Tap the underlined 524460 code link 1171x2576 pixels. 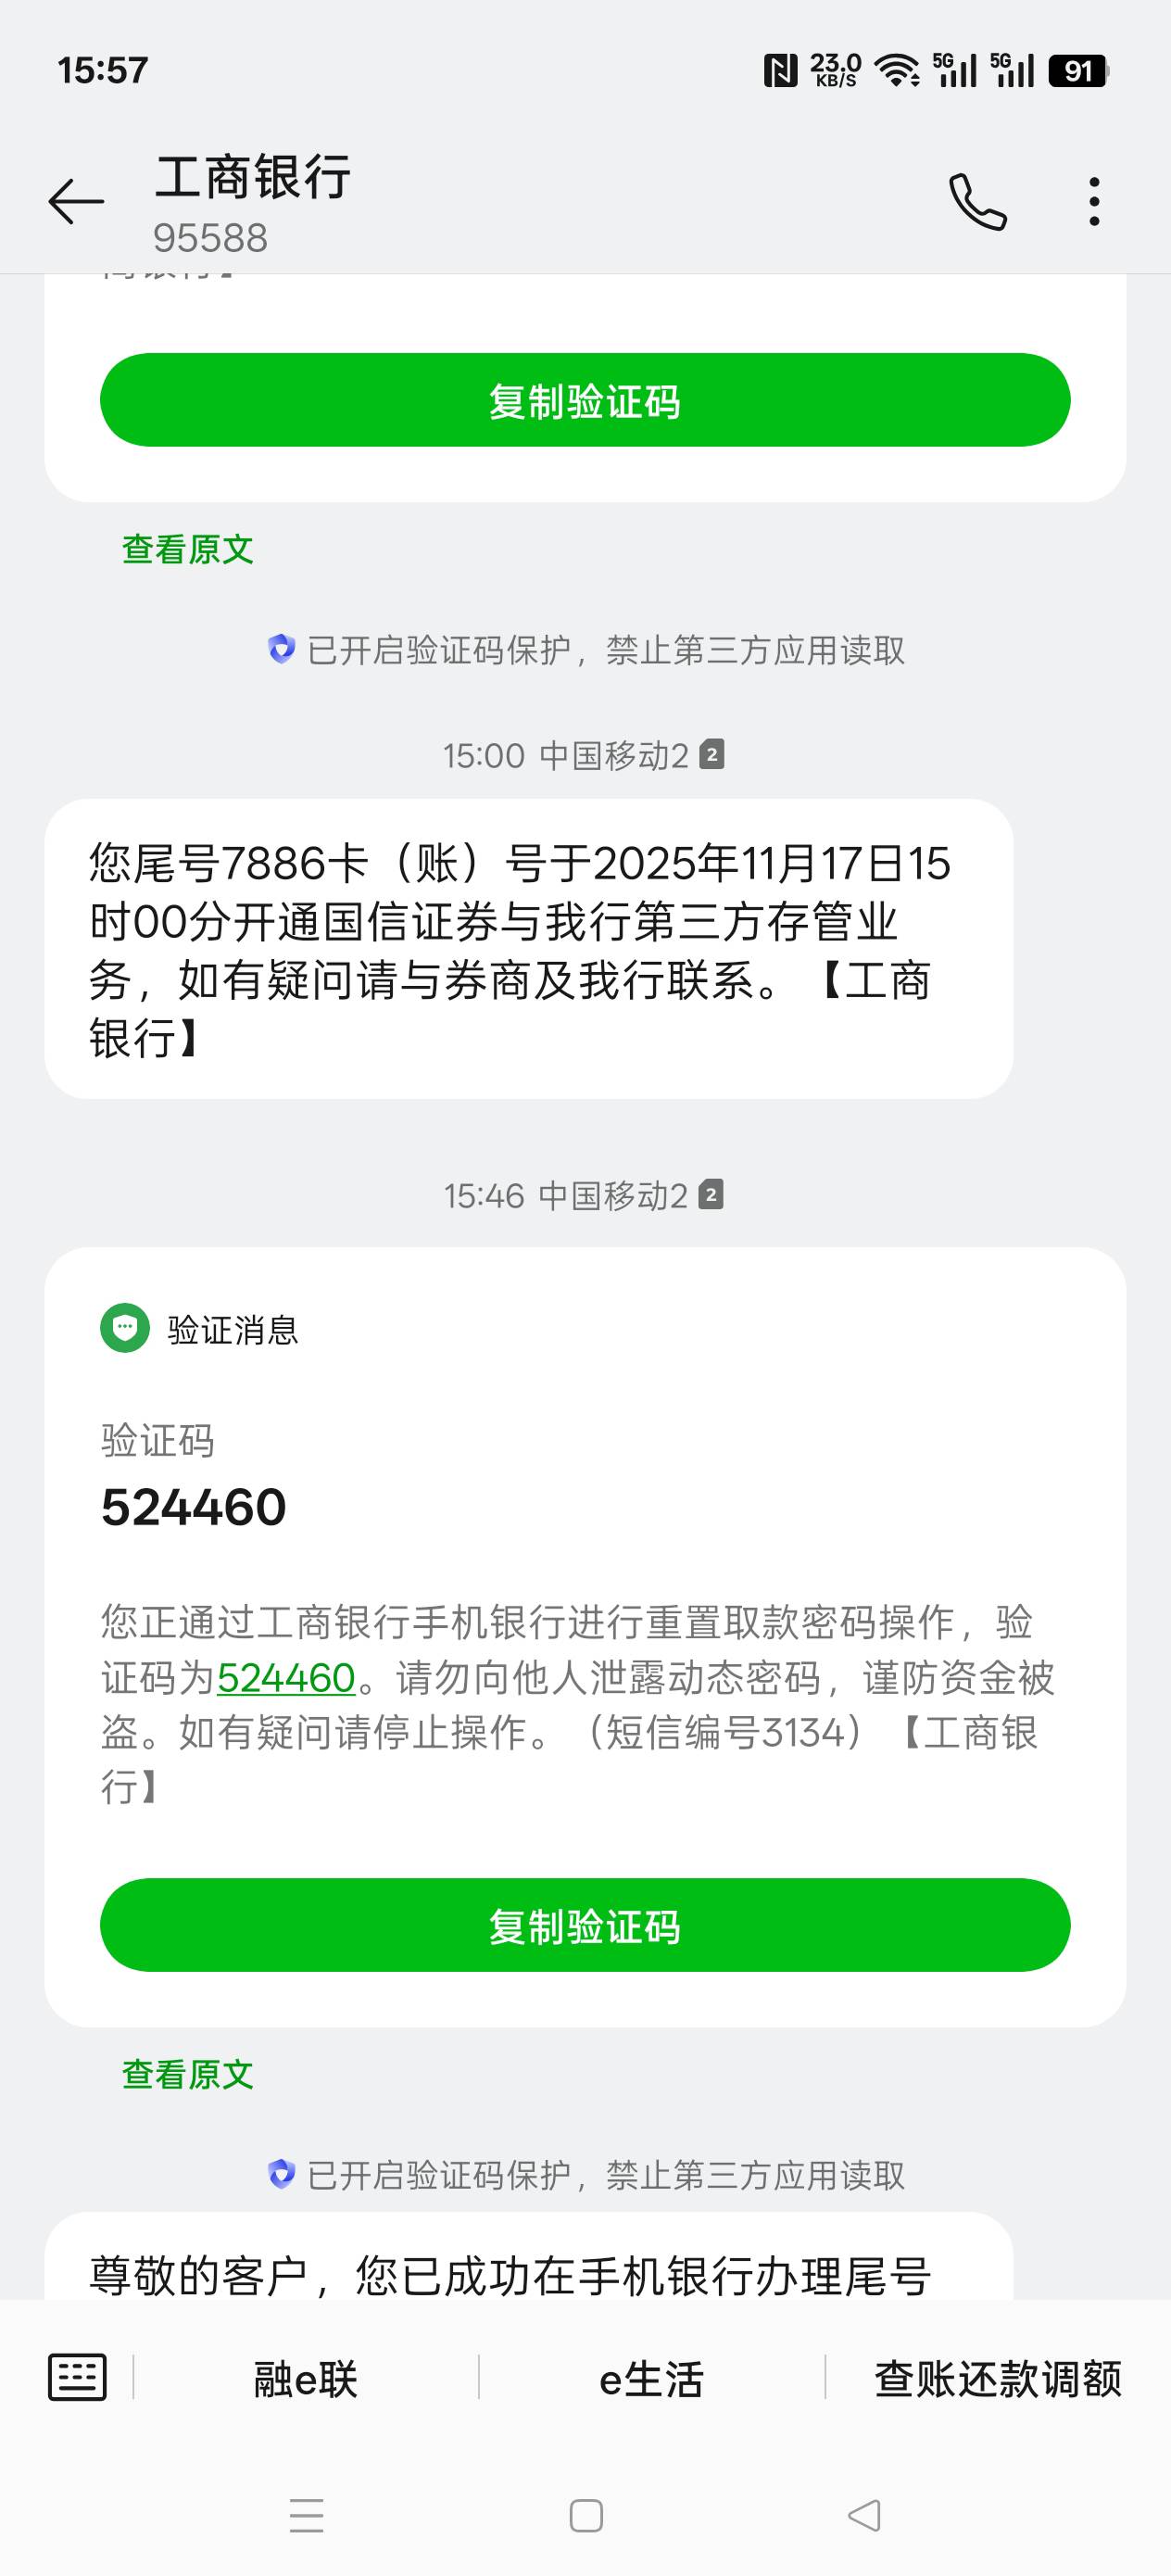coord(286,1677)
